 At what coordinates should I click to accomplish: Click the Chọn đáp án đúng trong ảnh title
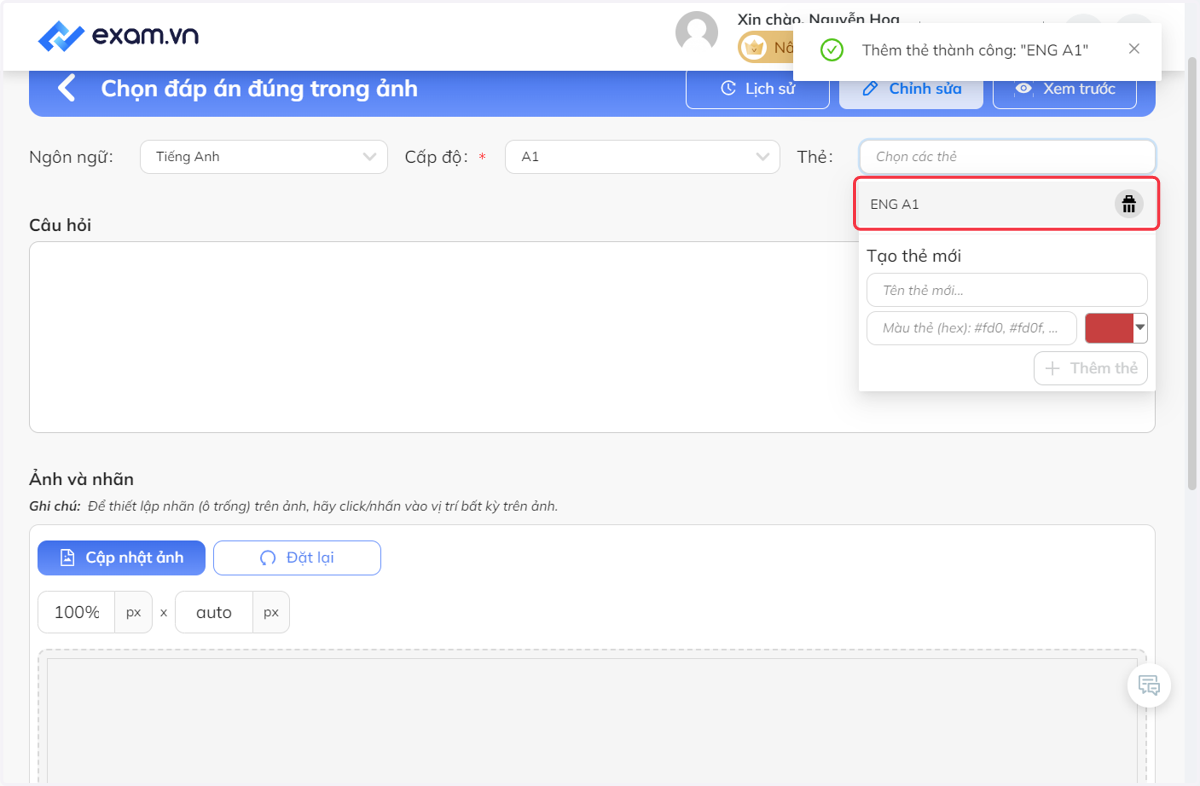[259, 88]
